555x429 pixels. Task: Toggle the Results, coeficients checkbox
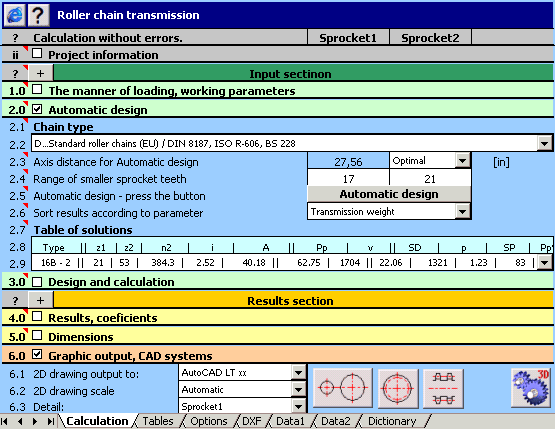(x=37, y=316)
